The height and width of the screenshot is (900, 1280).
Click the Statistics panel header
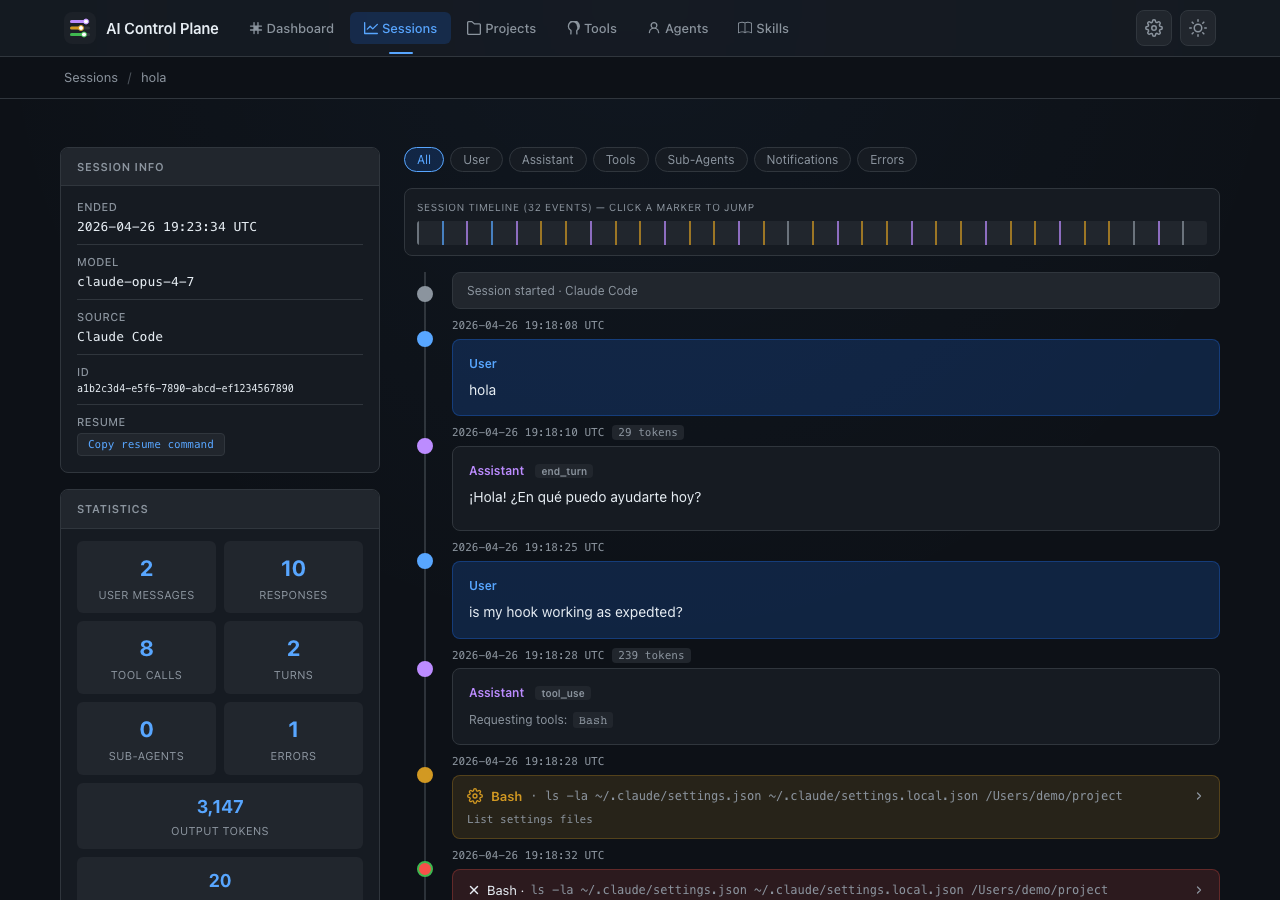(220, 509)
